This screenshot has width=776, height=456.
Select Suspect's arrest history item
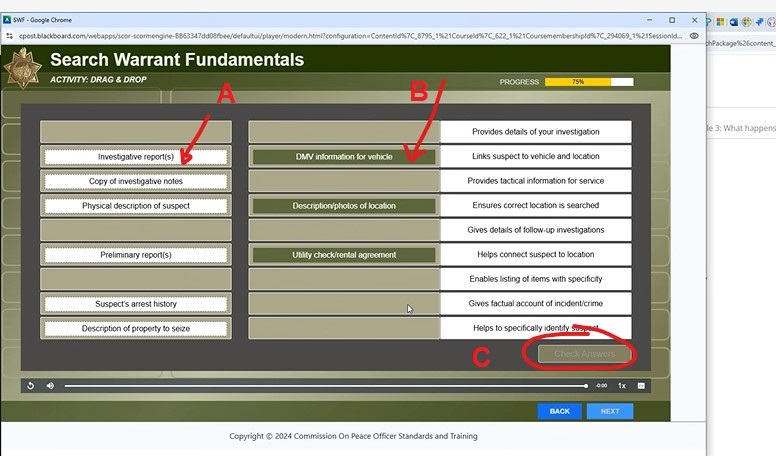[136, 304]
